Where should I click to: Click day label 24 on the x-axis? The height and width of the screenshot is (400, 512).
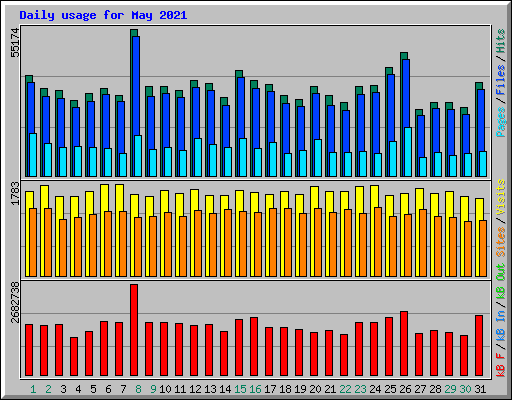pyautogui.click(x=375, y=389)
